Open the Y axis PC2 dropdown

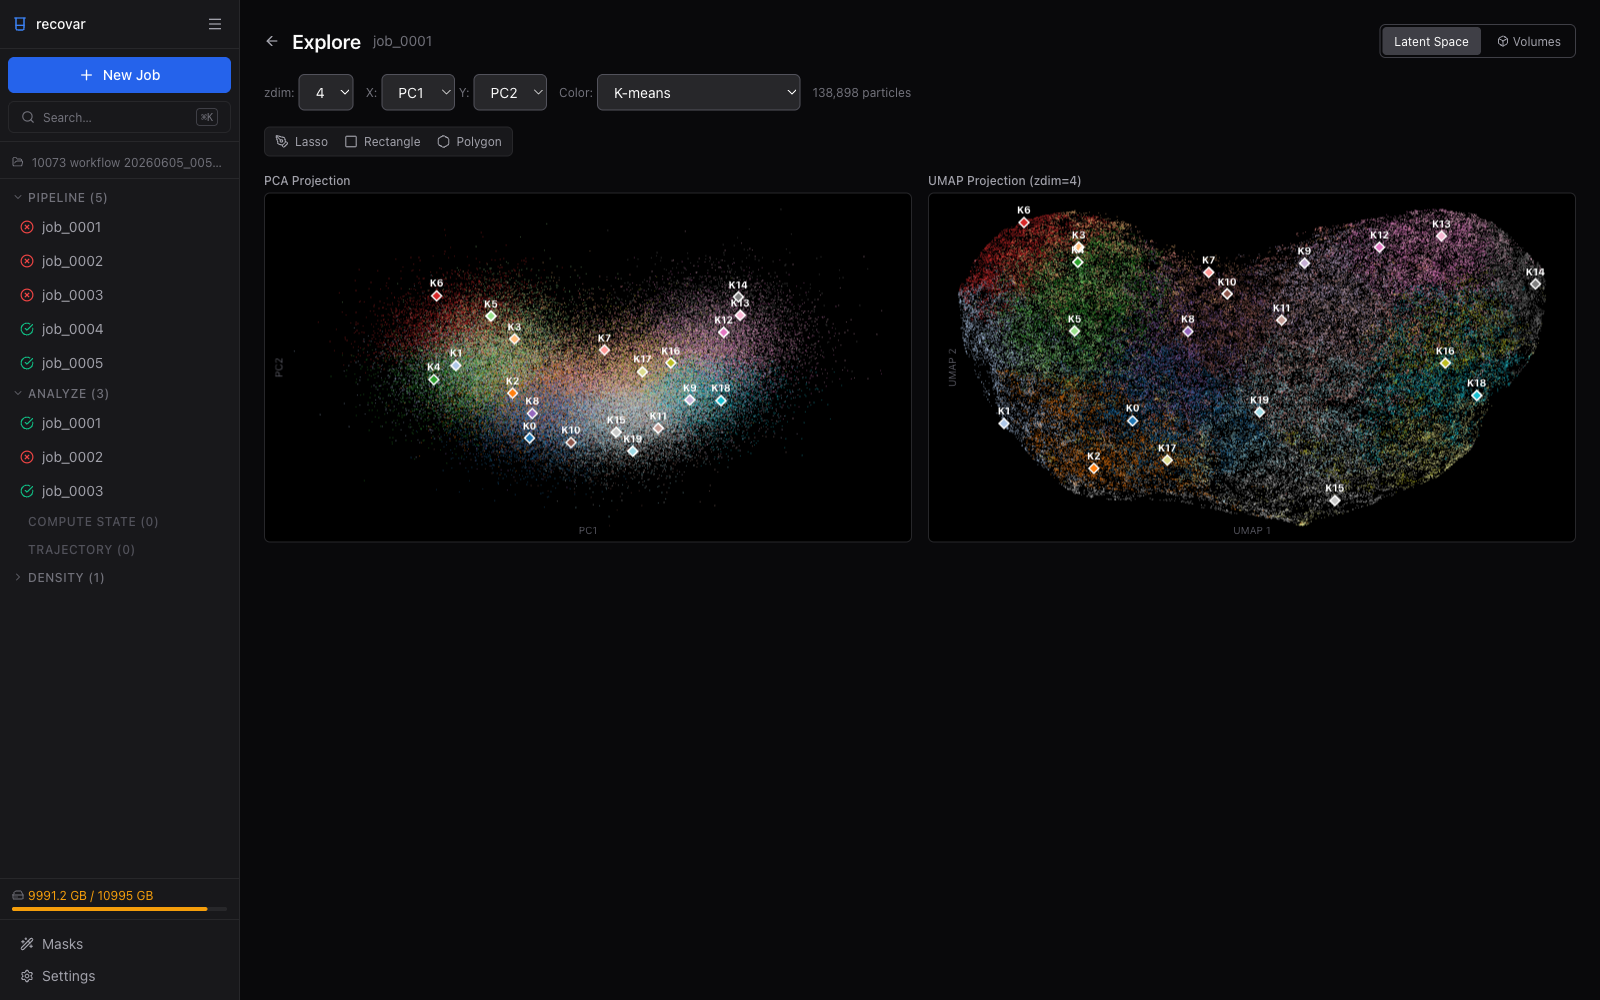tap(510, 92)
